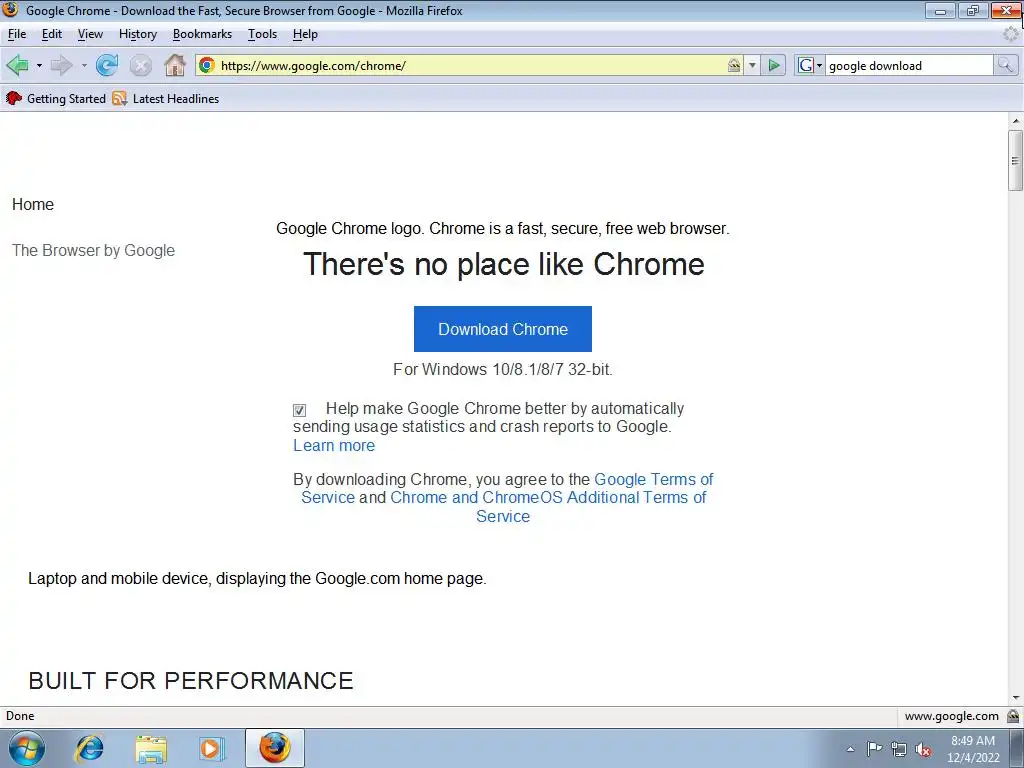This screenshot has width=1024, height=768.
Task: Click the Home link on the page
Action: click(x=33, y=204)
